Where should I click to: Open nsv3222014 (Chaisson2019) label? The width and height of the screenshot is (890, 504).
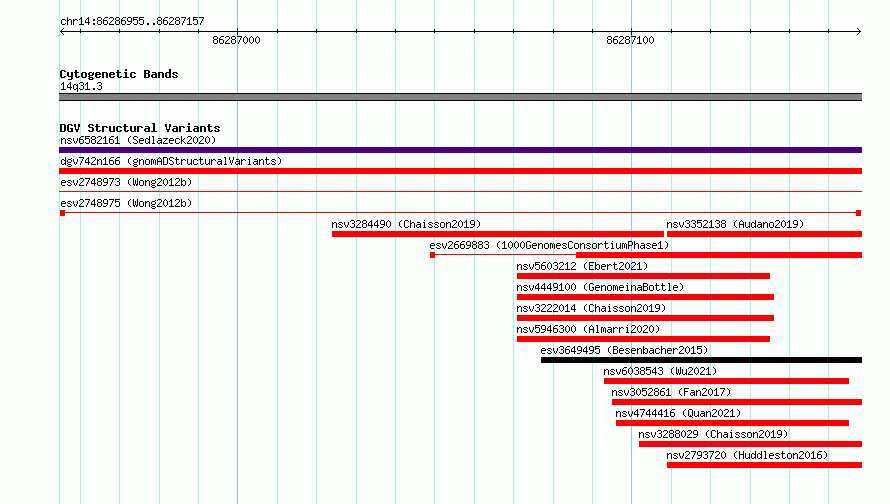591,308
